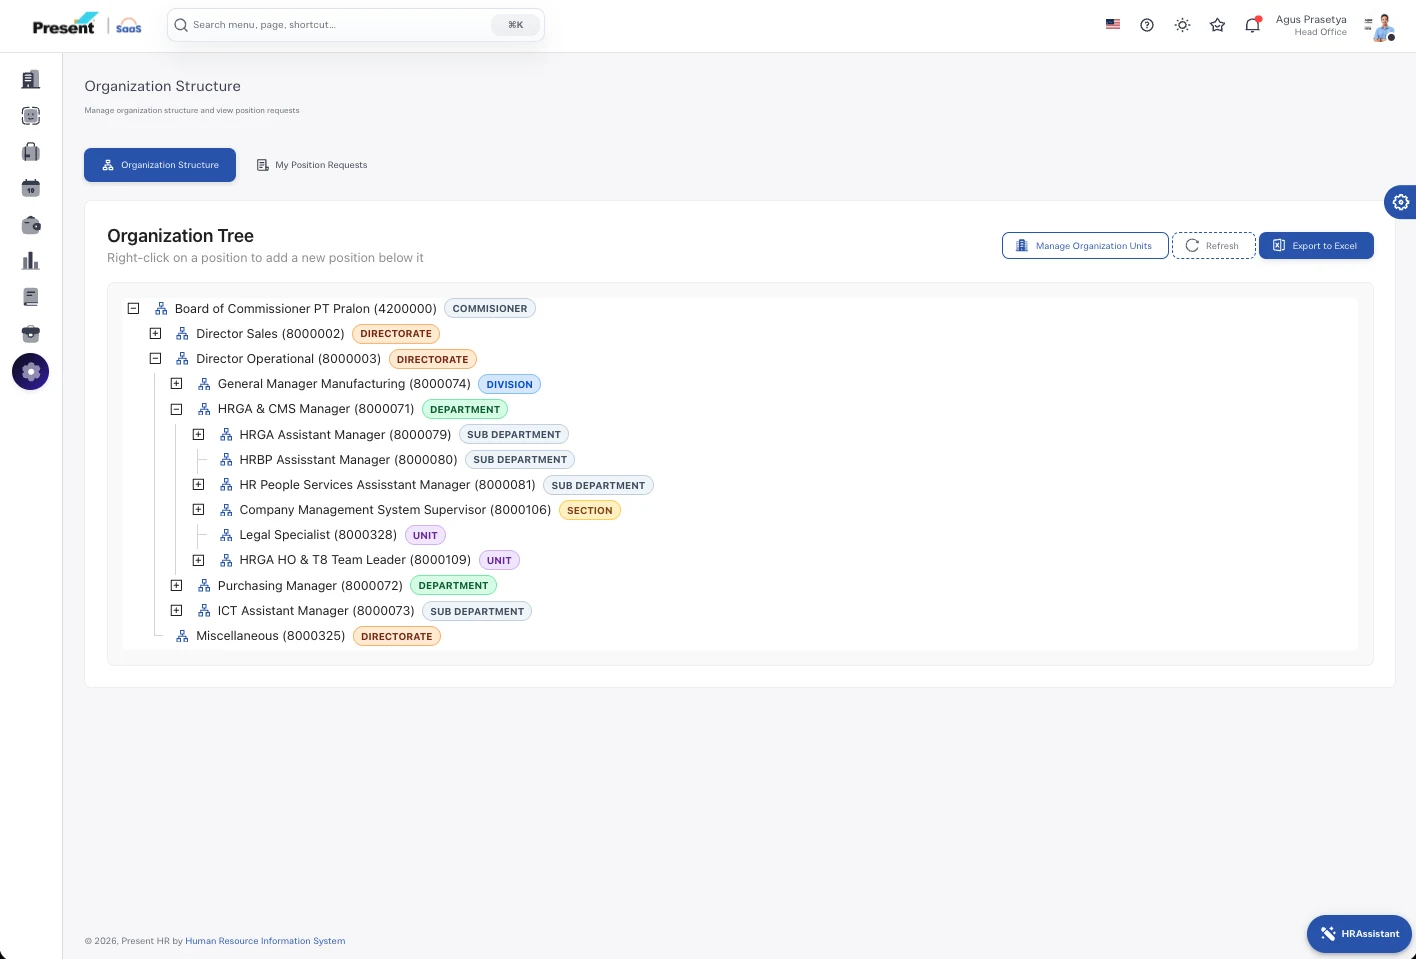Collapse the Director Operational node
This screenshot has height=959, width=1416.
click(155, 358)
